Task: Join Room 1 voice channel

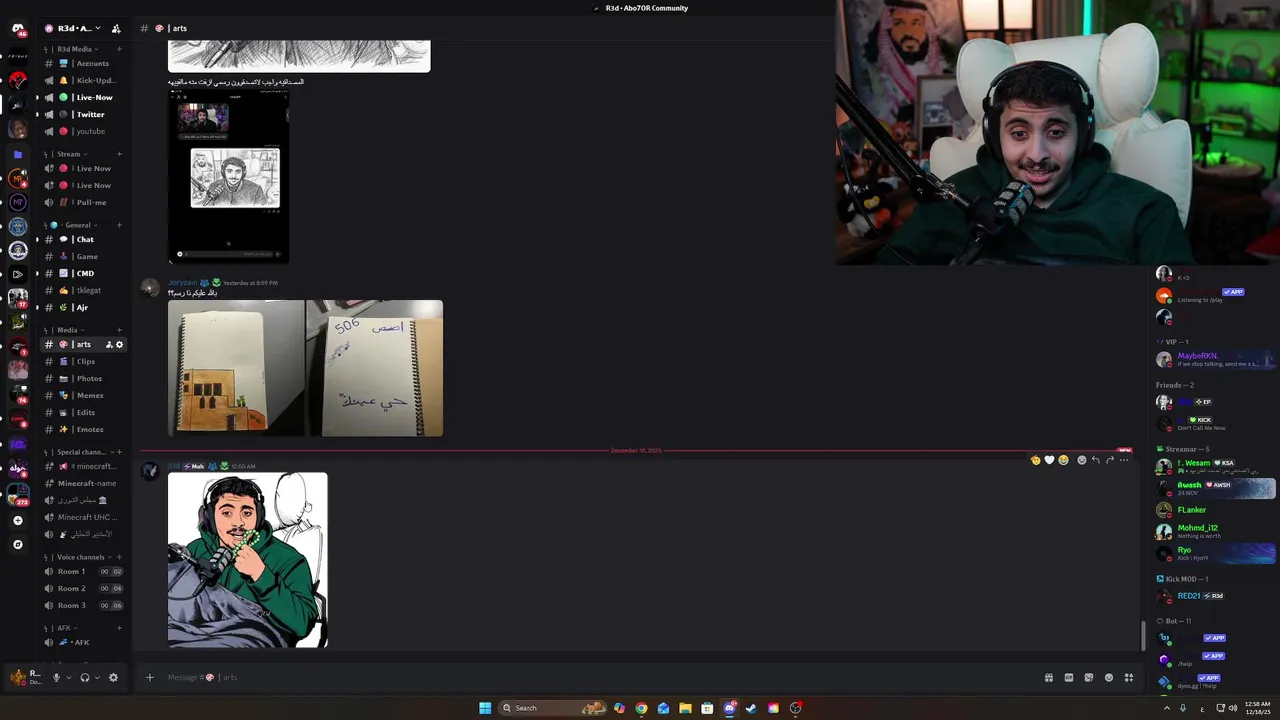Action: (84, 571)
